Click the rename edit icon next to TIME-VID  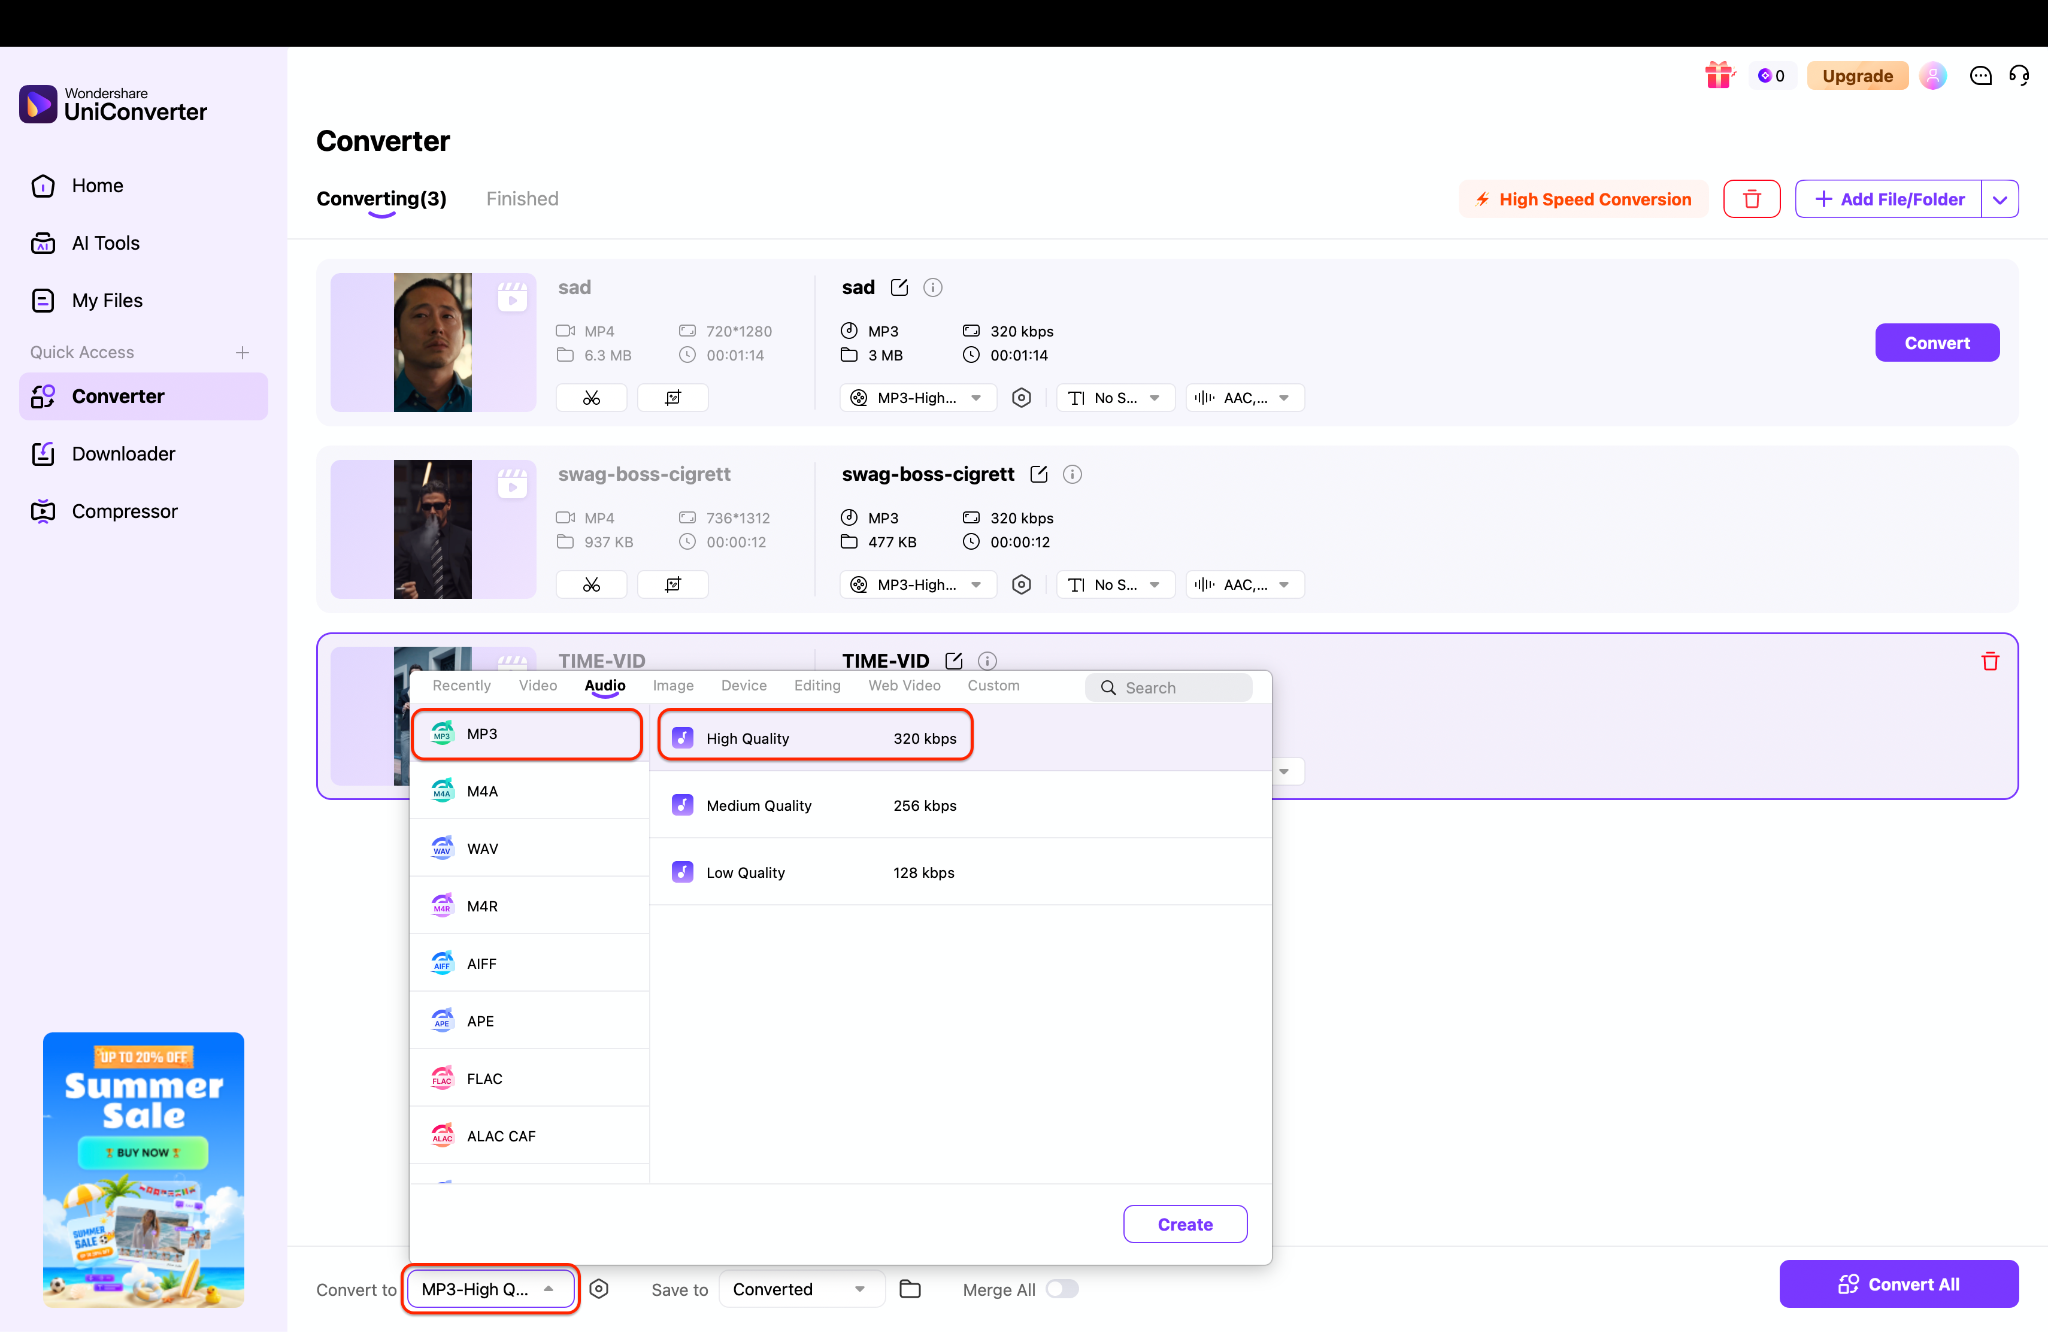pyautogui.click(x=953, y=661)
